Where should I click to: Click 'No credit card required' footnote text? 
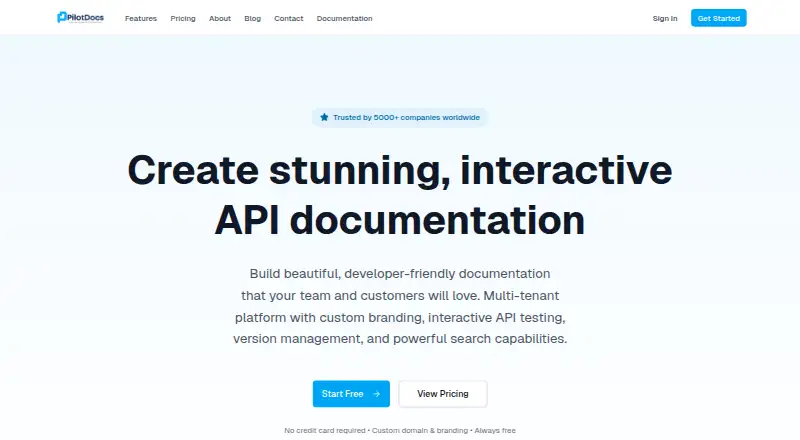coord(324,430)
